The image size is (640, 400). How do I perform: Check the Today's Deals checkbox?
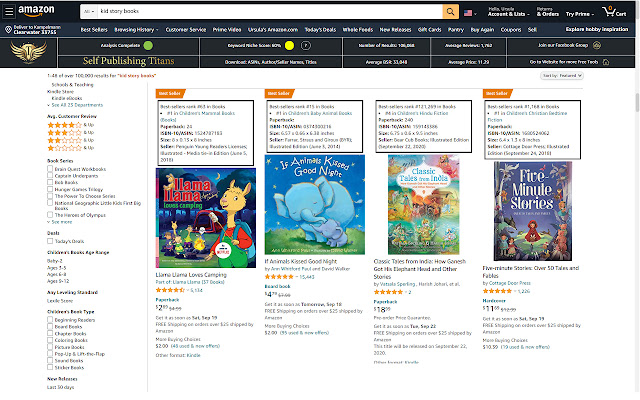click(x=51, y=242)
